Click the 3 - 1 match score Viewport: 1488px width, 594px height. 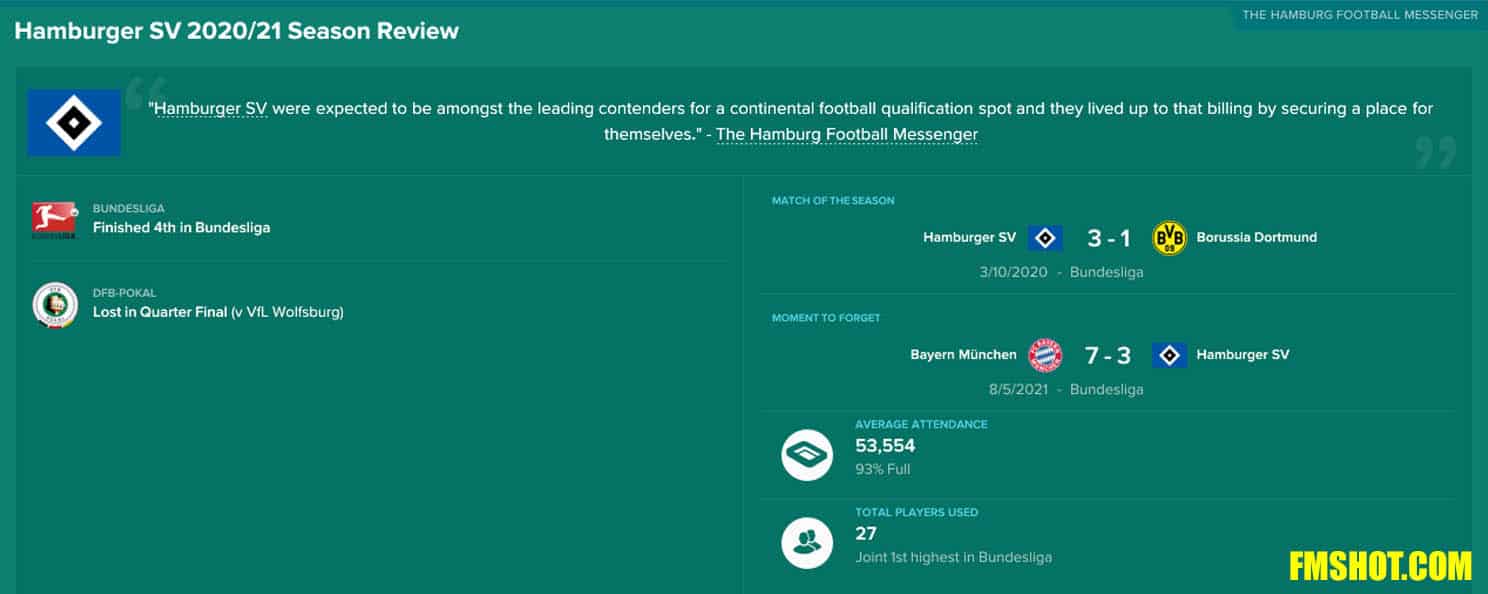coord(1108,238)
